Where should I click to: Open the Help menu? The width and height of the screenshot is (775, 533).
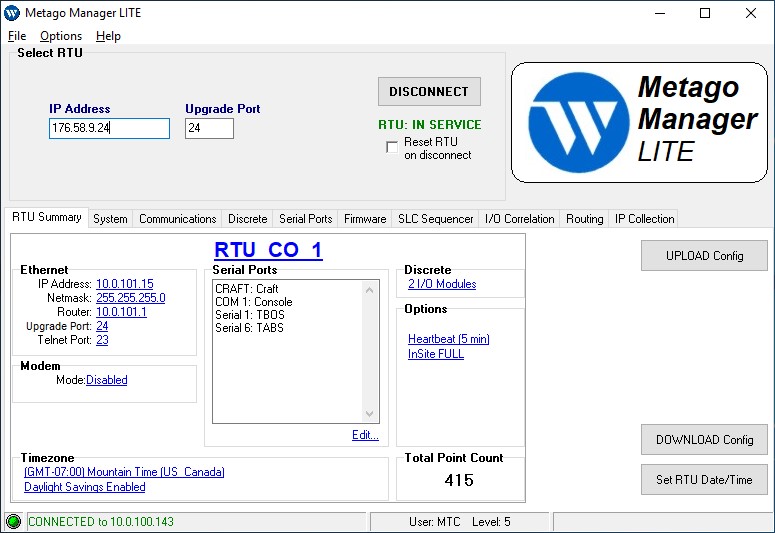pos(108,36)
